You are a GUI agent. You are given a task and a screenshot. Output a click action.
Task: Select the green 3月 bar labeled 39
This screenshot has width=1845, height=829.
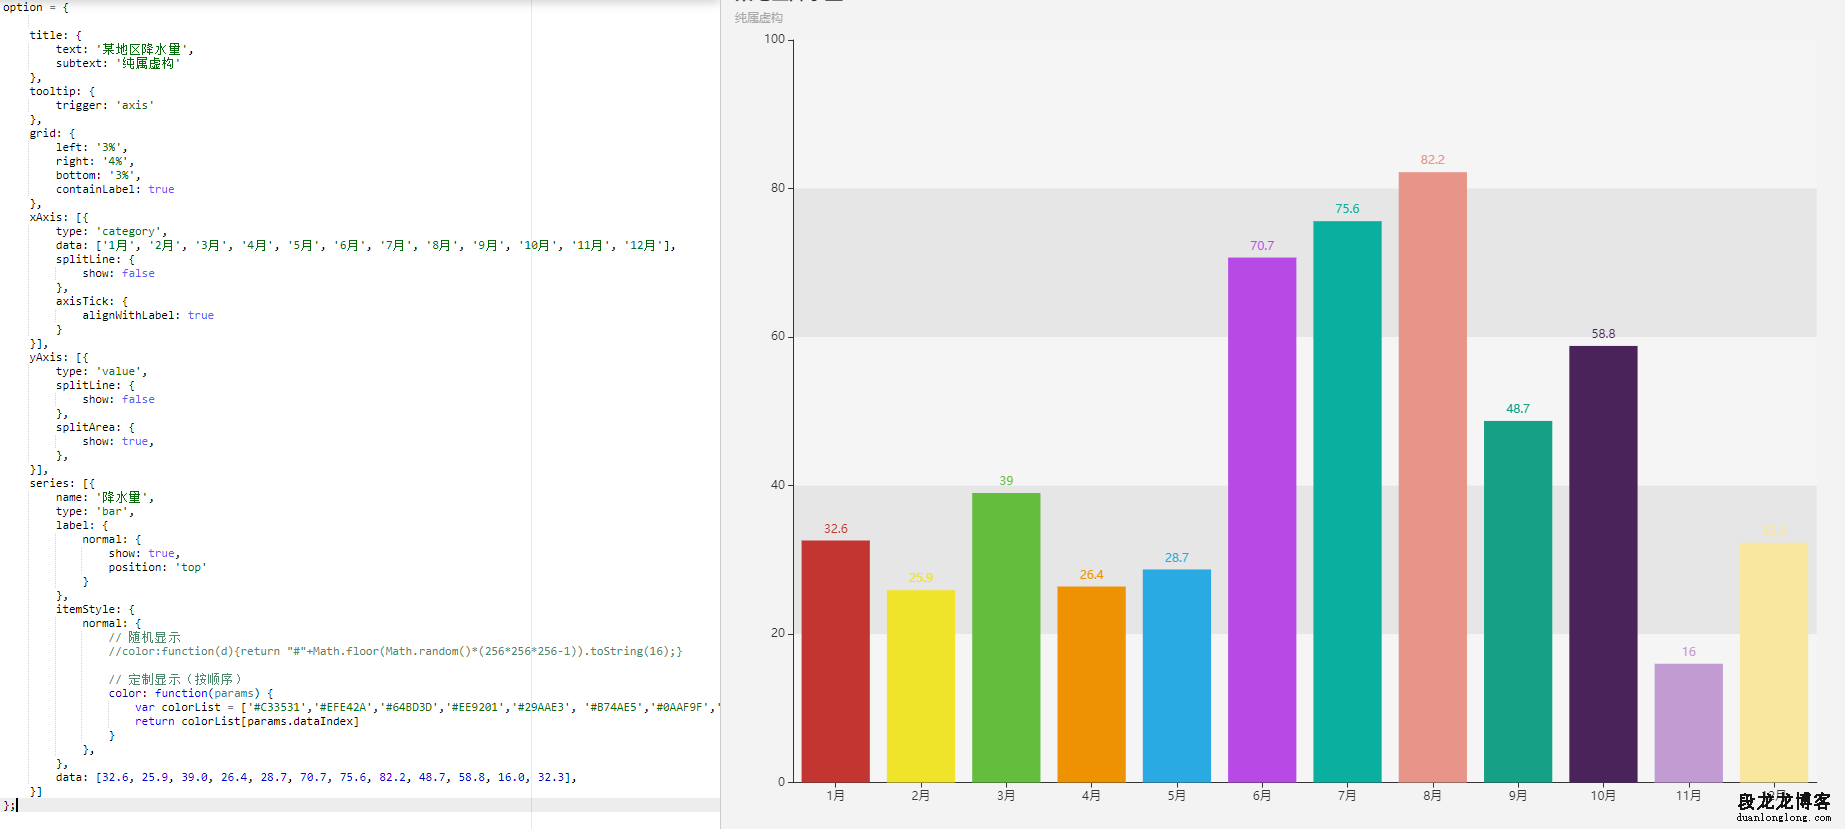click(1006, 637)
